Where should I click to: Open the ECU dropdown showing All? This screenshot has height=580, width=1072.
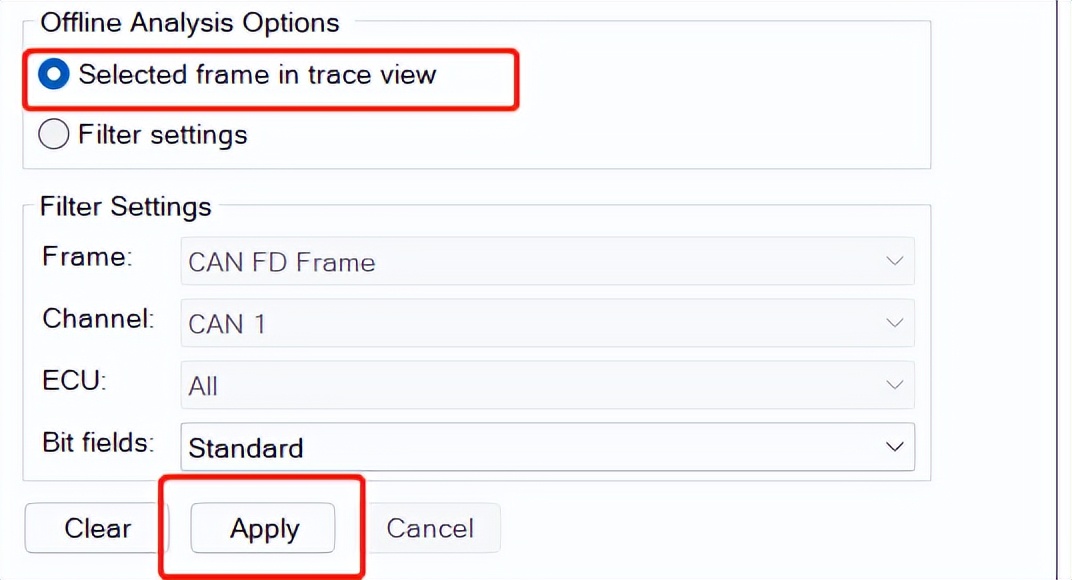coord(530,386)
